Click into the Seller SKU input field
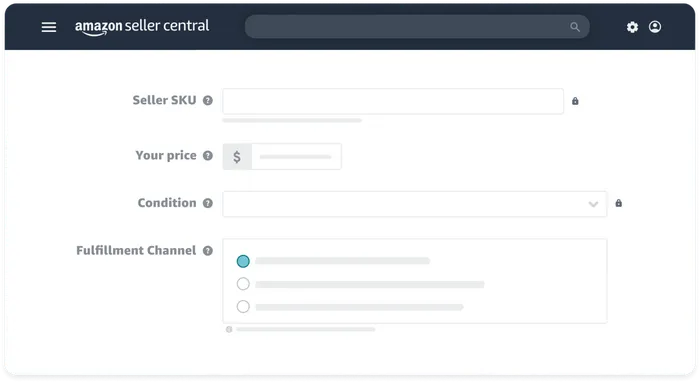Viewport: 700px width, 382px height. click(x=393, y=101)
